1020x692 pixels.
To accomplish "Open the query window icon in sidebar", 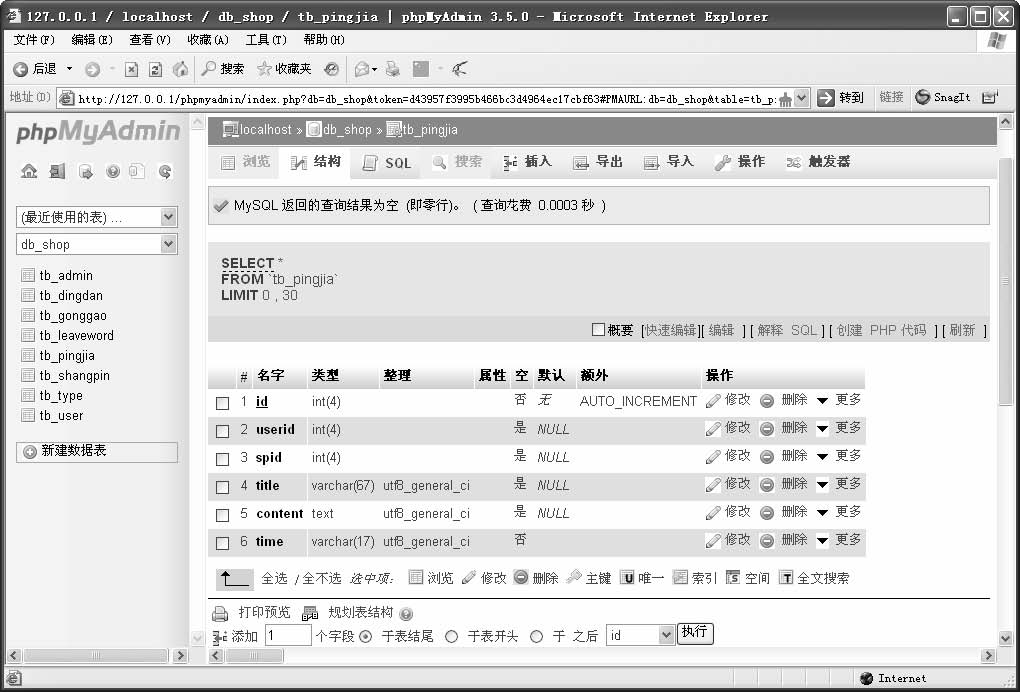I will (85, 171).
